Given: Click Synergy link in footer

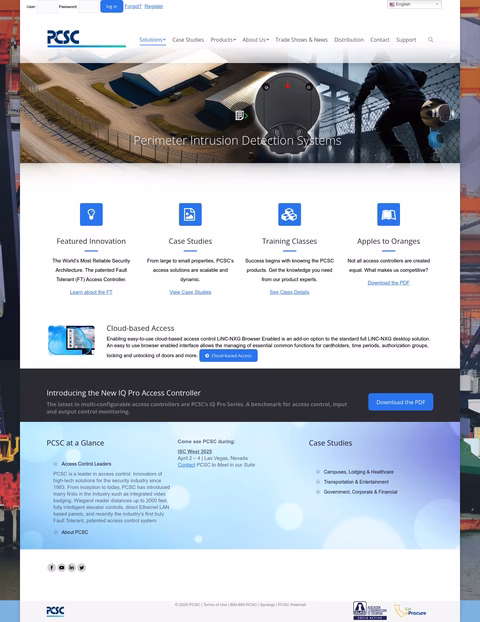Looking at the screenshot, I should [x=268, y=605].
